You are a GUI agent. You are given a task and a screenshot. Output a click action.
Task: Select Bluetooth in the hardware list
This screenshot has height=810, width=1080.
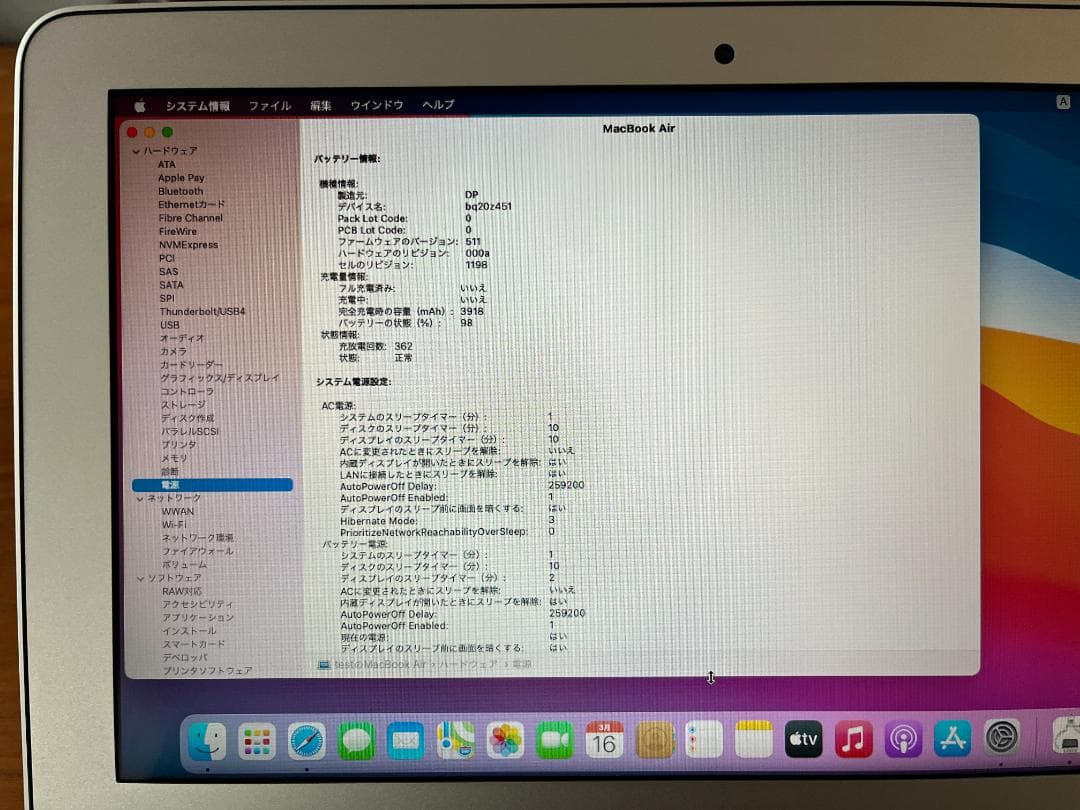[181, 191]
